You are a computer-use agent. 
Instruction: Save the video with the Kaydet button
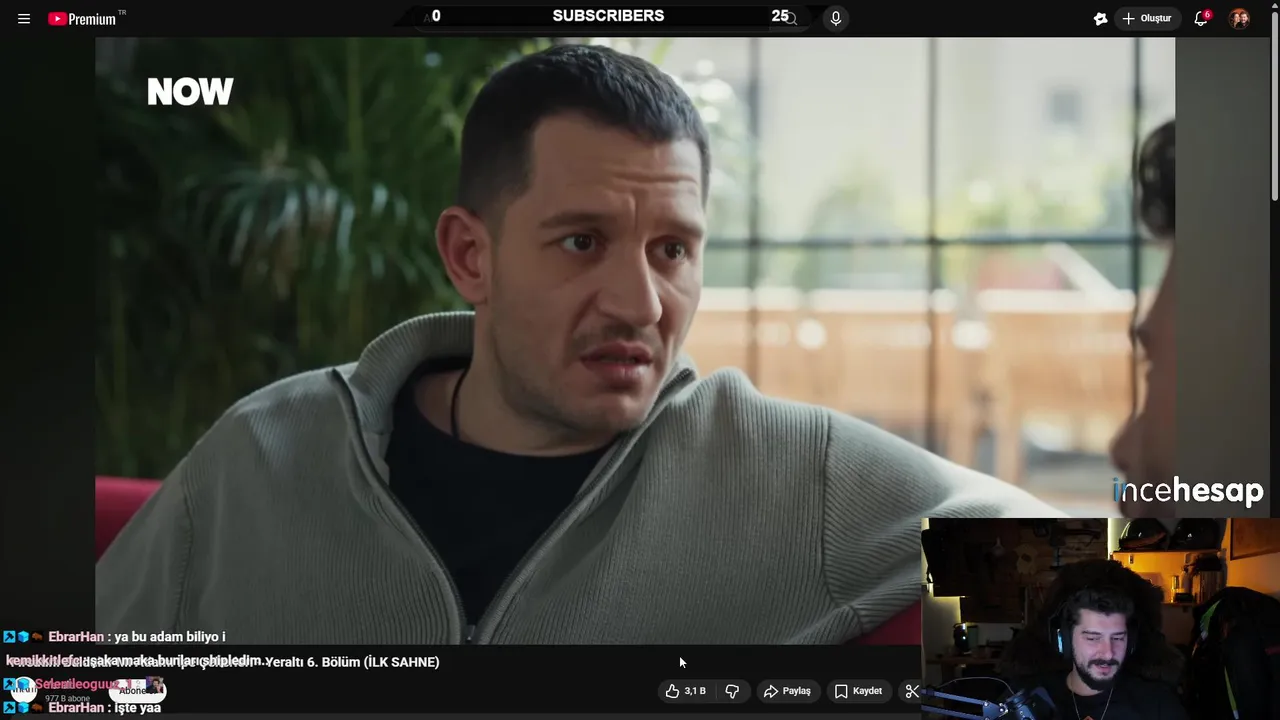pyautogui.click(x=858, y=691)
